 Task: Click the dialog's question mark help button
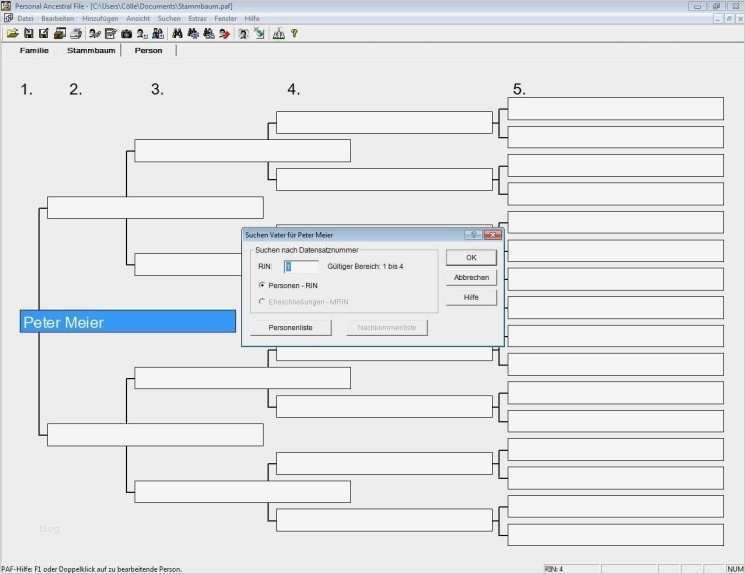(473, 235)
